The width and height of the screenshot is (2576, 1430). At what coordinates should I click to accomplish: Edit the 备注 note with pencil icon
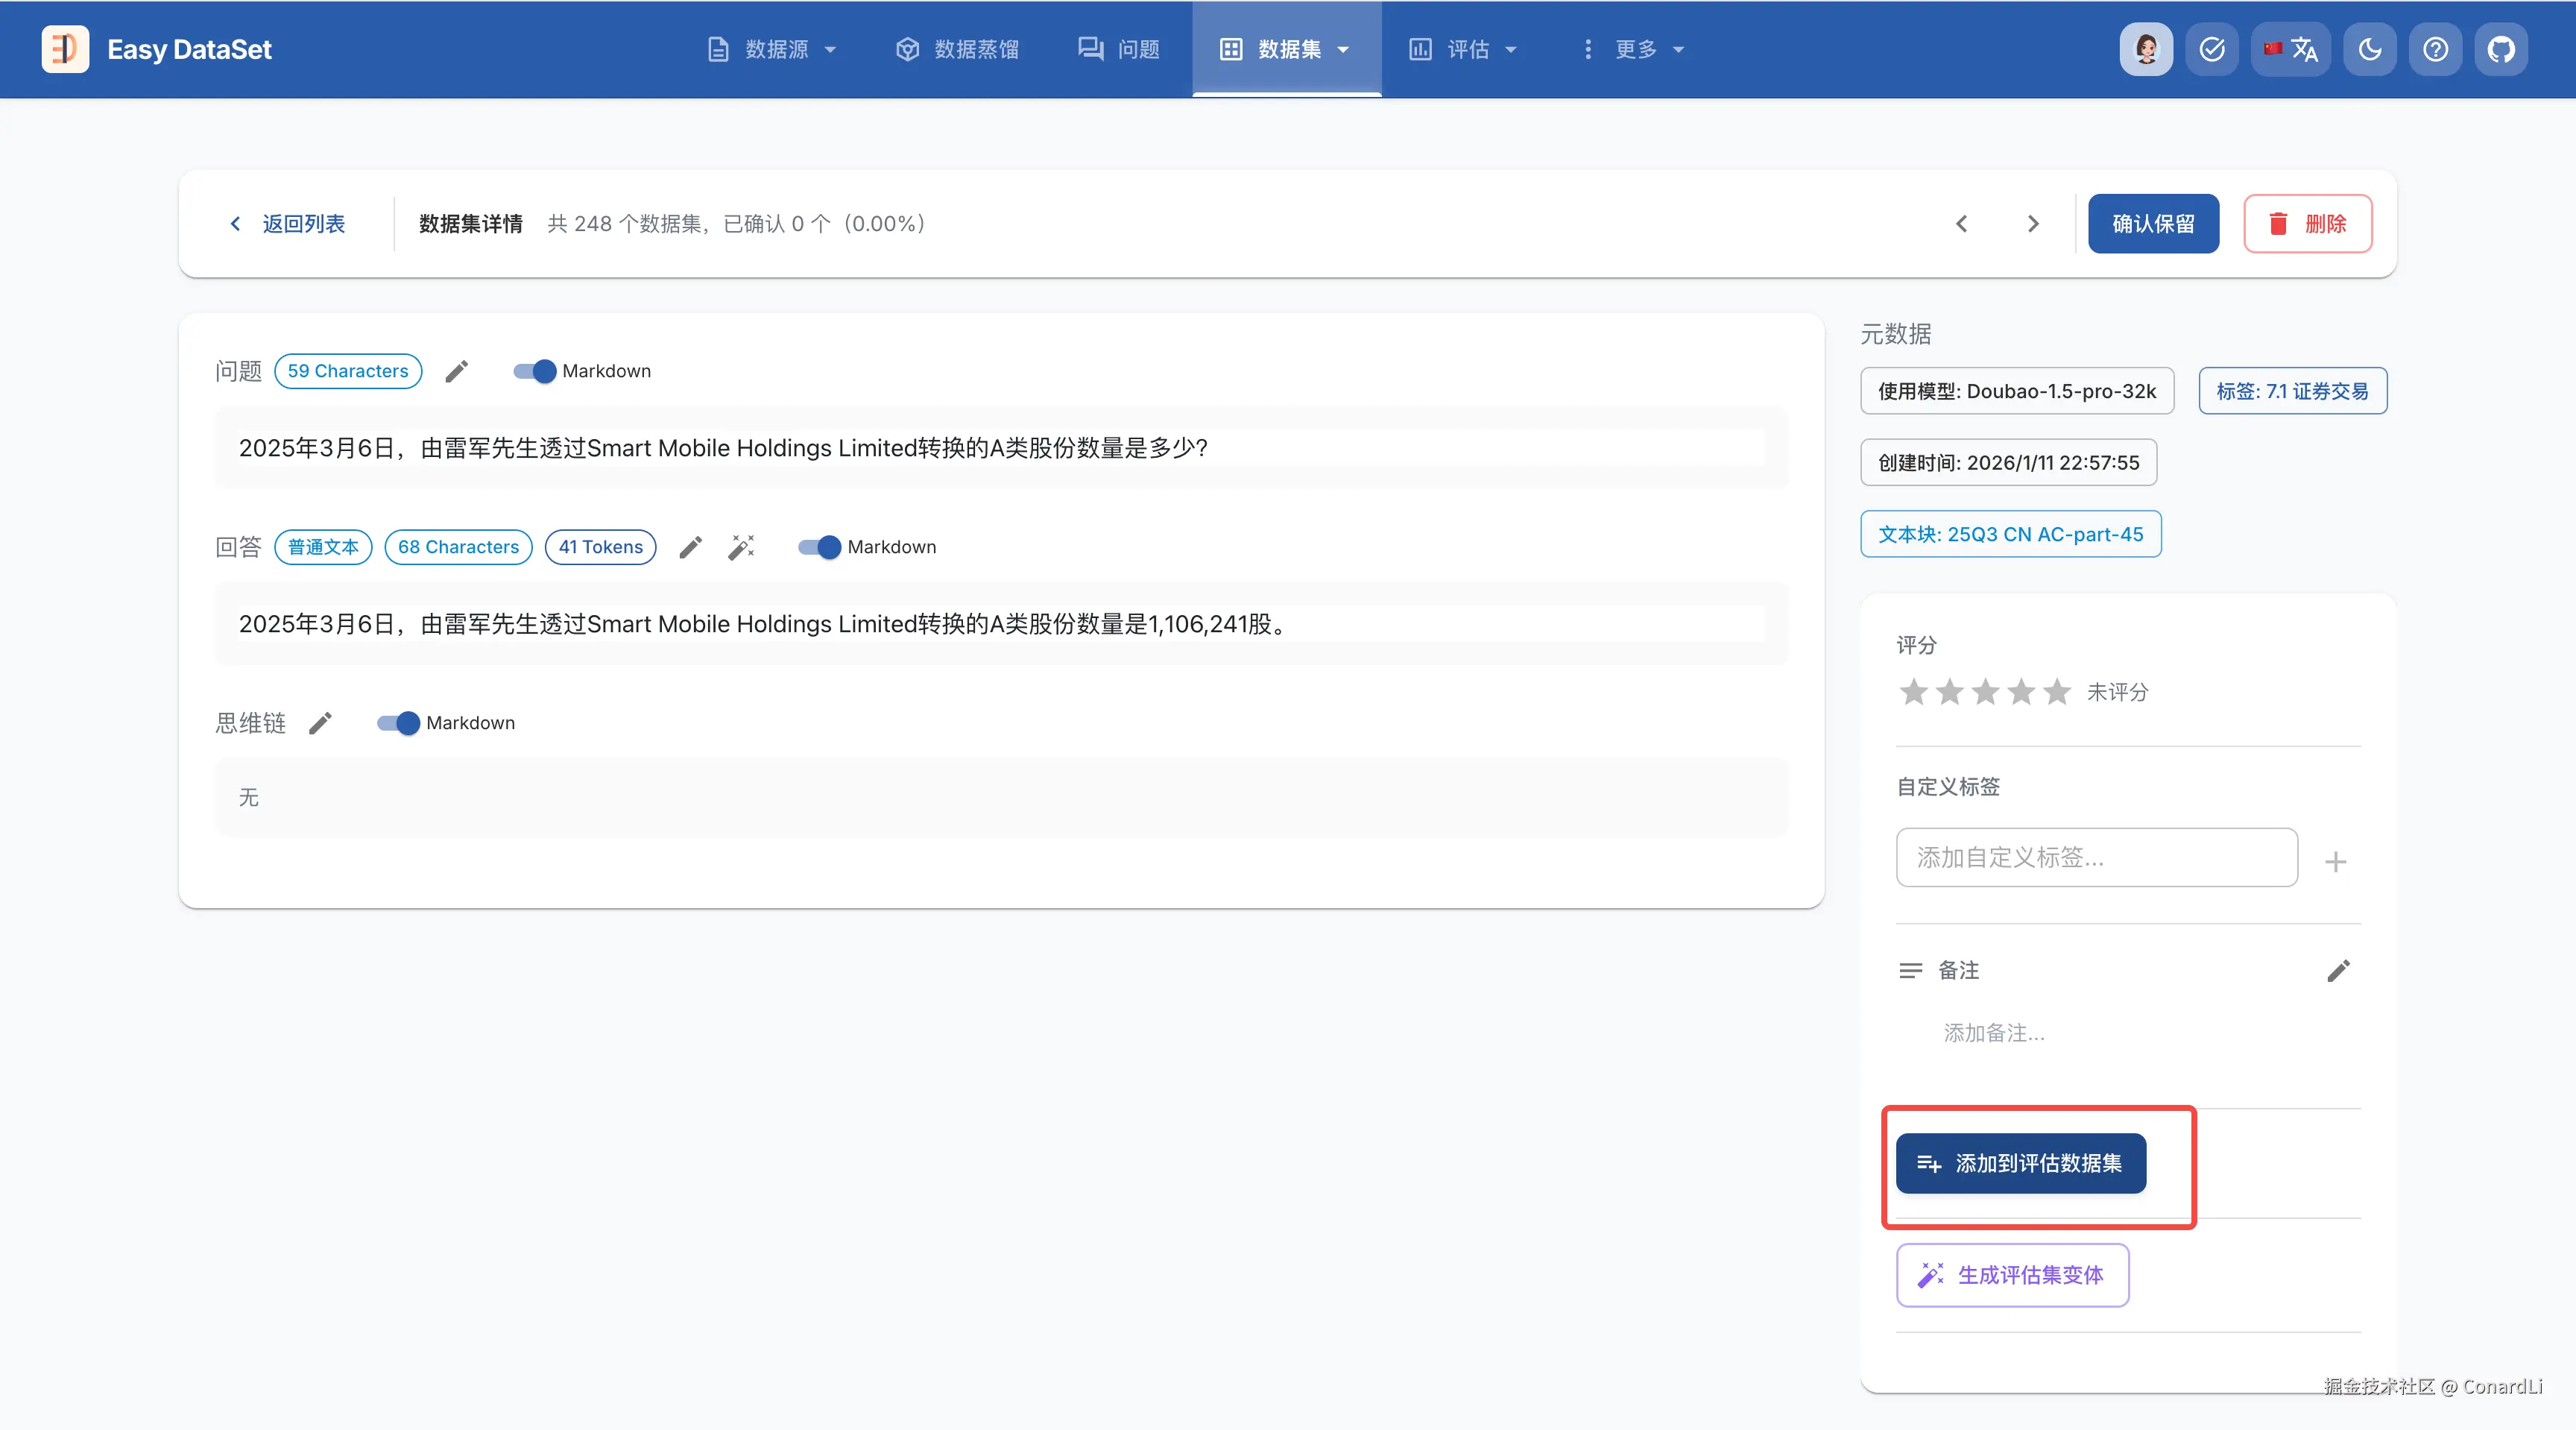2338,970
